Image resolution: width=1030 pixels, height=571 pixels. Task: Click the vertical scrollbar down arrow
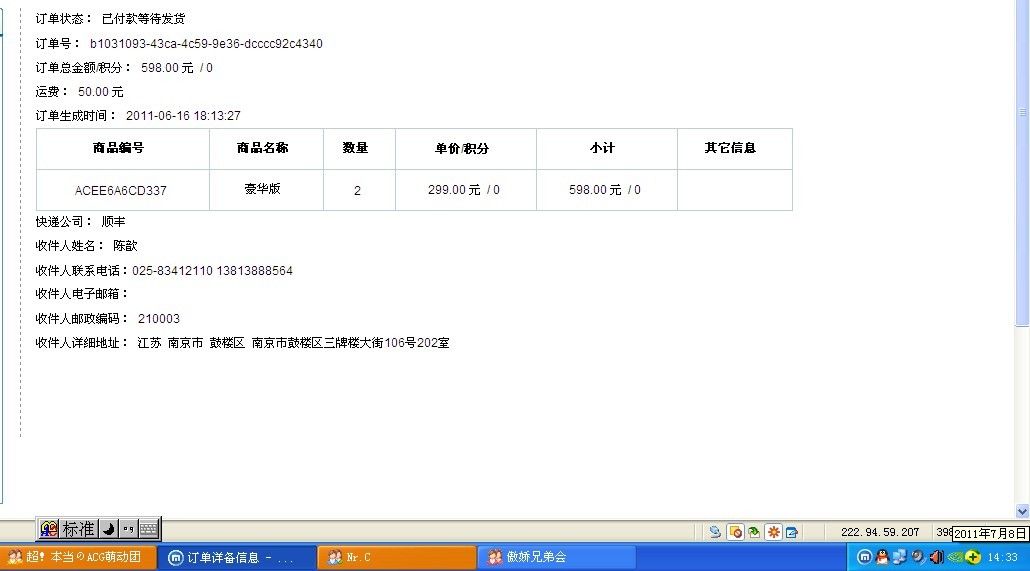point(1023,511)
